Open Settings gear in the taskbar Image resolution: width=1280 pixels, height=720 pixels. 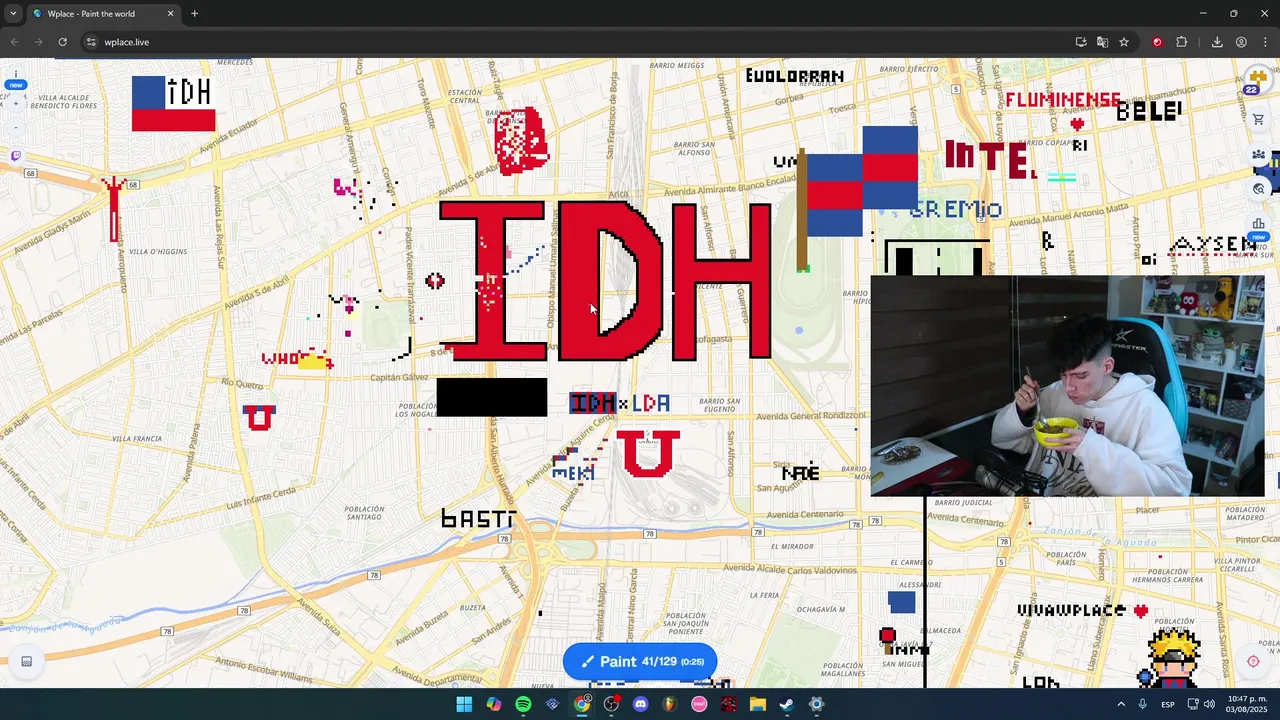tap(816, 704)
